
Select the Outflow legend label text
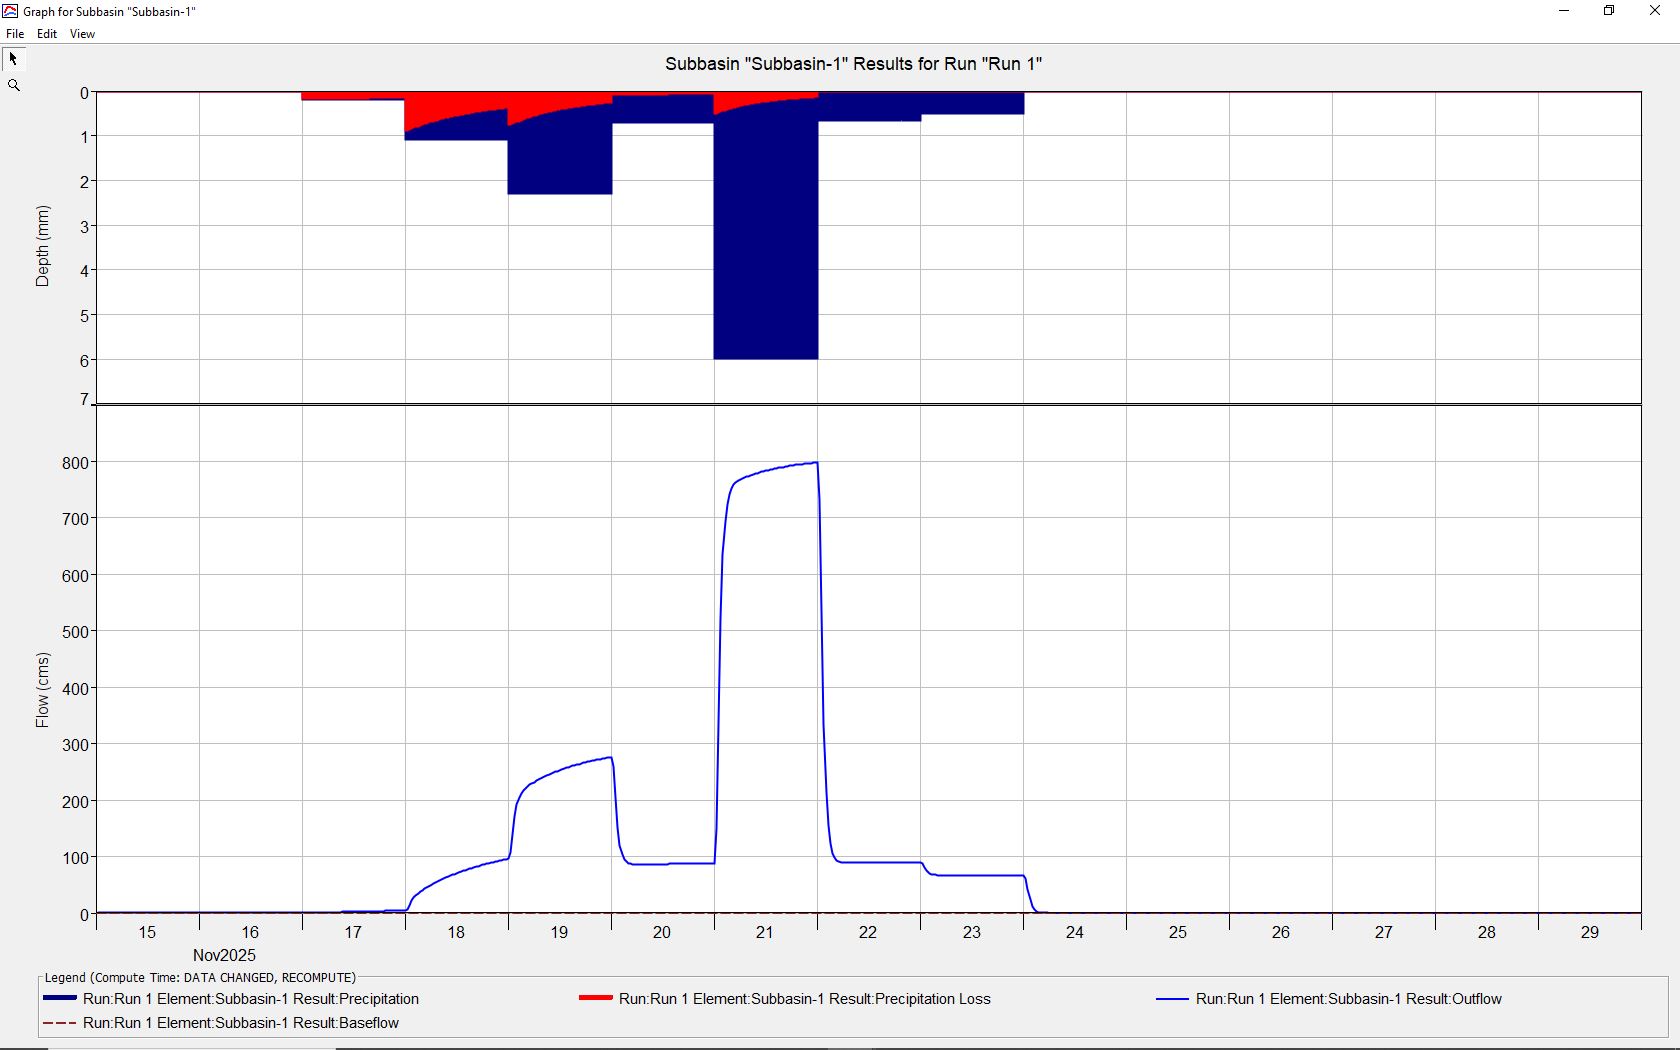[1348, 999]
